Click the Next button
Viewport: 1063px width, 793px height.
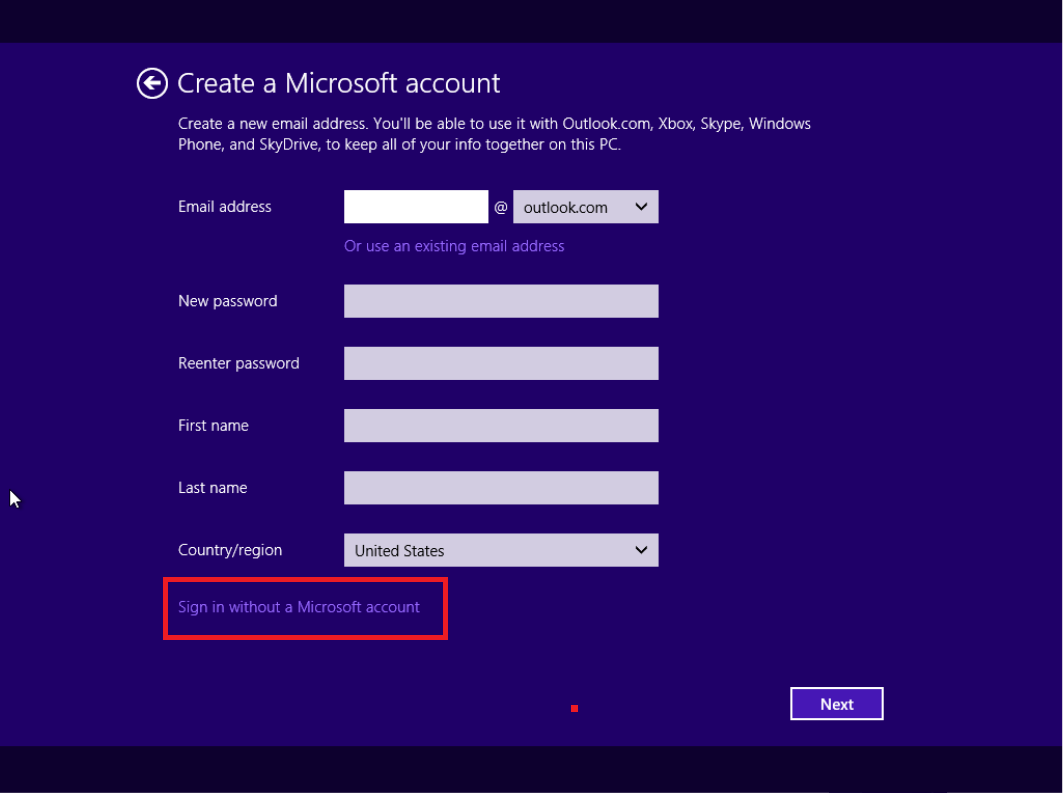tap(837, 704)
